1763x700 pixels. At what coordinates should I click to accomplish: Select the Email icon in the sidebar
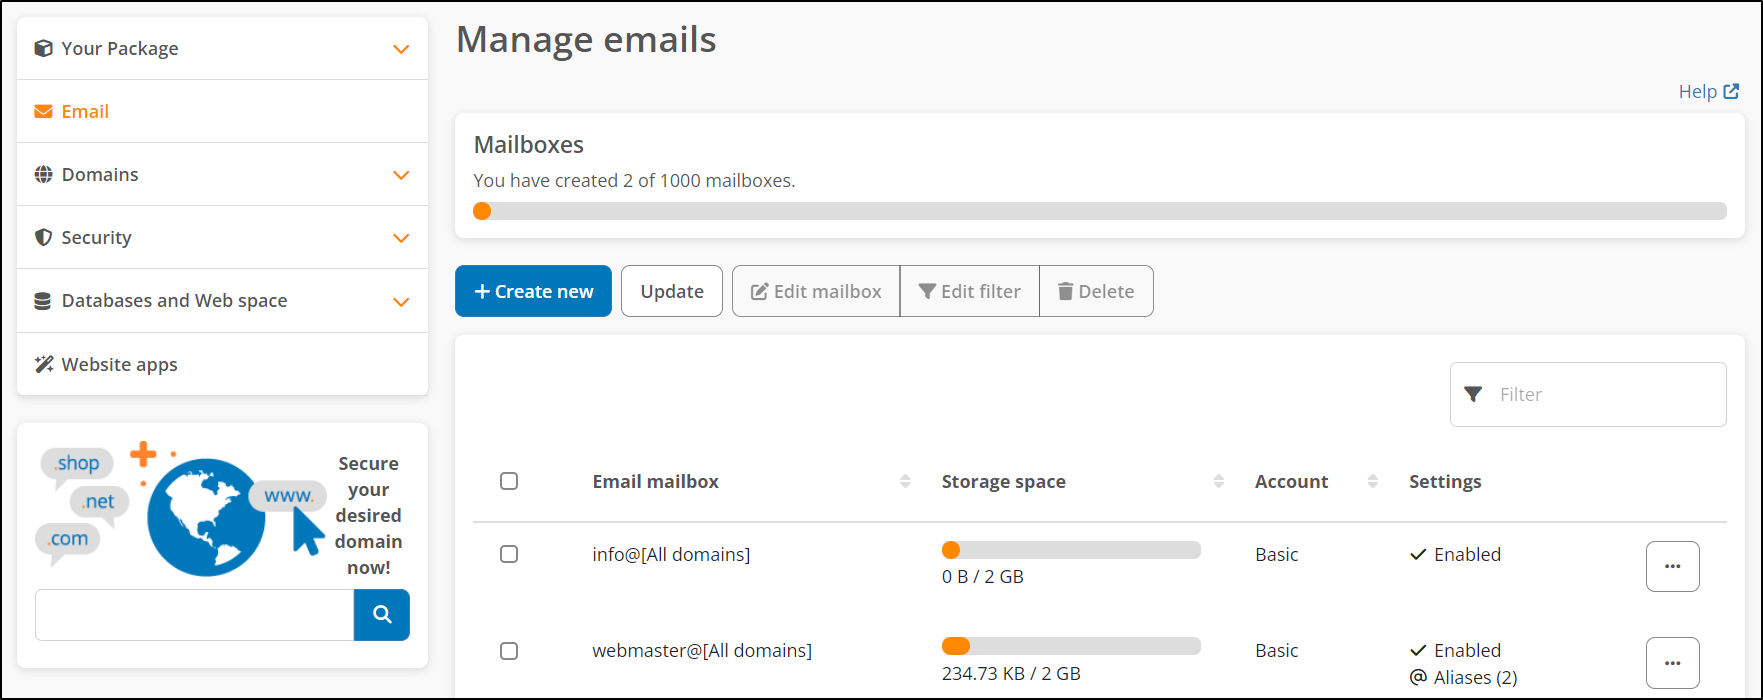pos(41,110)
